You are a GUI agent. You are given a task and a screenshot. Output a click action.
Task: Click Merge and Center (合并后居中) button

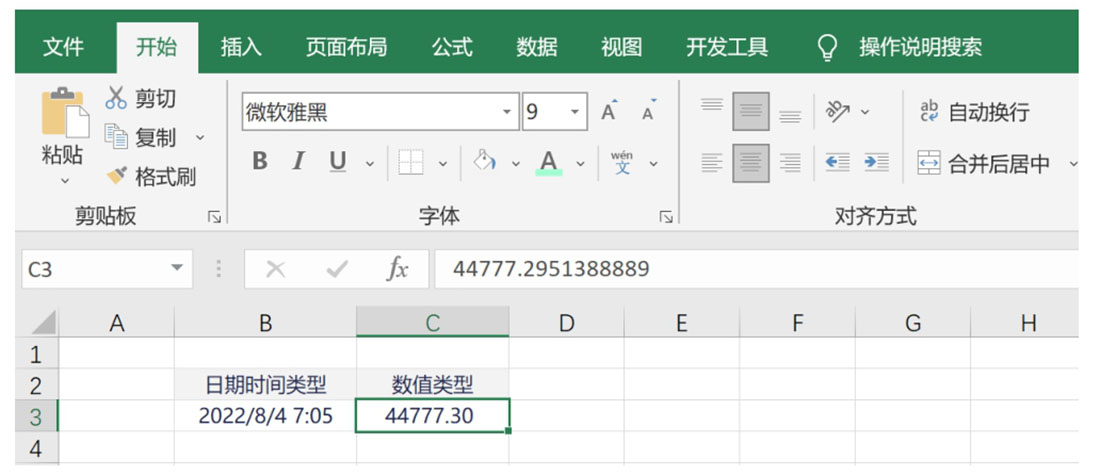tap(984, 163)
